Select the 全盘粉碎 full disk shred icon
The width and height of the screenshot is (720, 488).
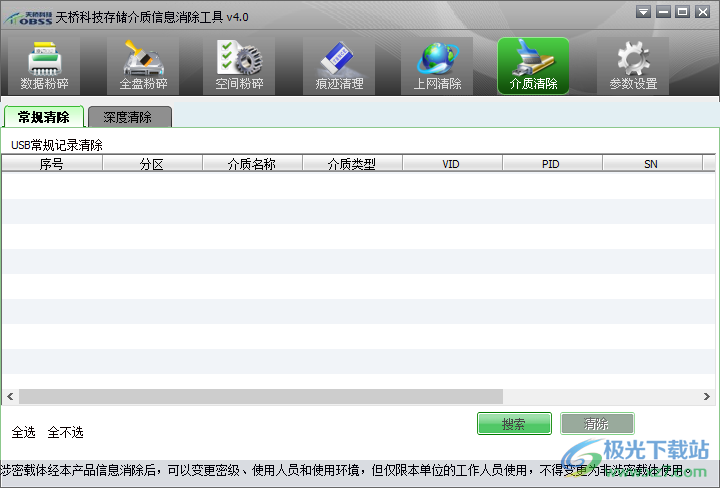(x=143, y=66)
